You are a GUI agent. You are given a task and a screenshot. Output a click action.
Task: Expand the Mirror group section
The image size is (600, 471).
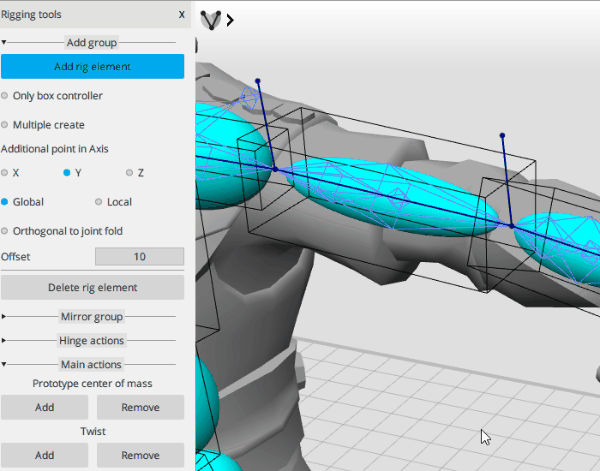pos(4,316)
